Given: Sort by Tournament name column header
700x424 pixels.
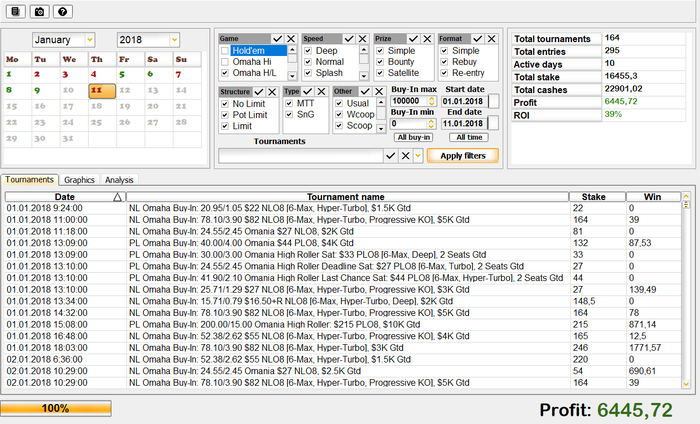Looking at the screenshot, I should coord(347,197).
